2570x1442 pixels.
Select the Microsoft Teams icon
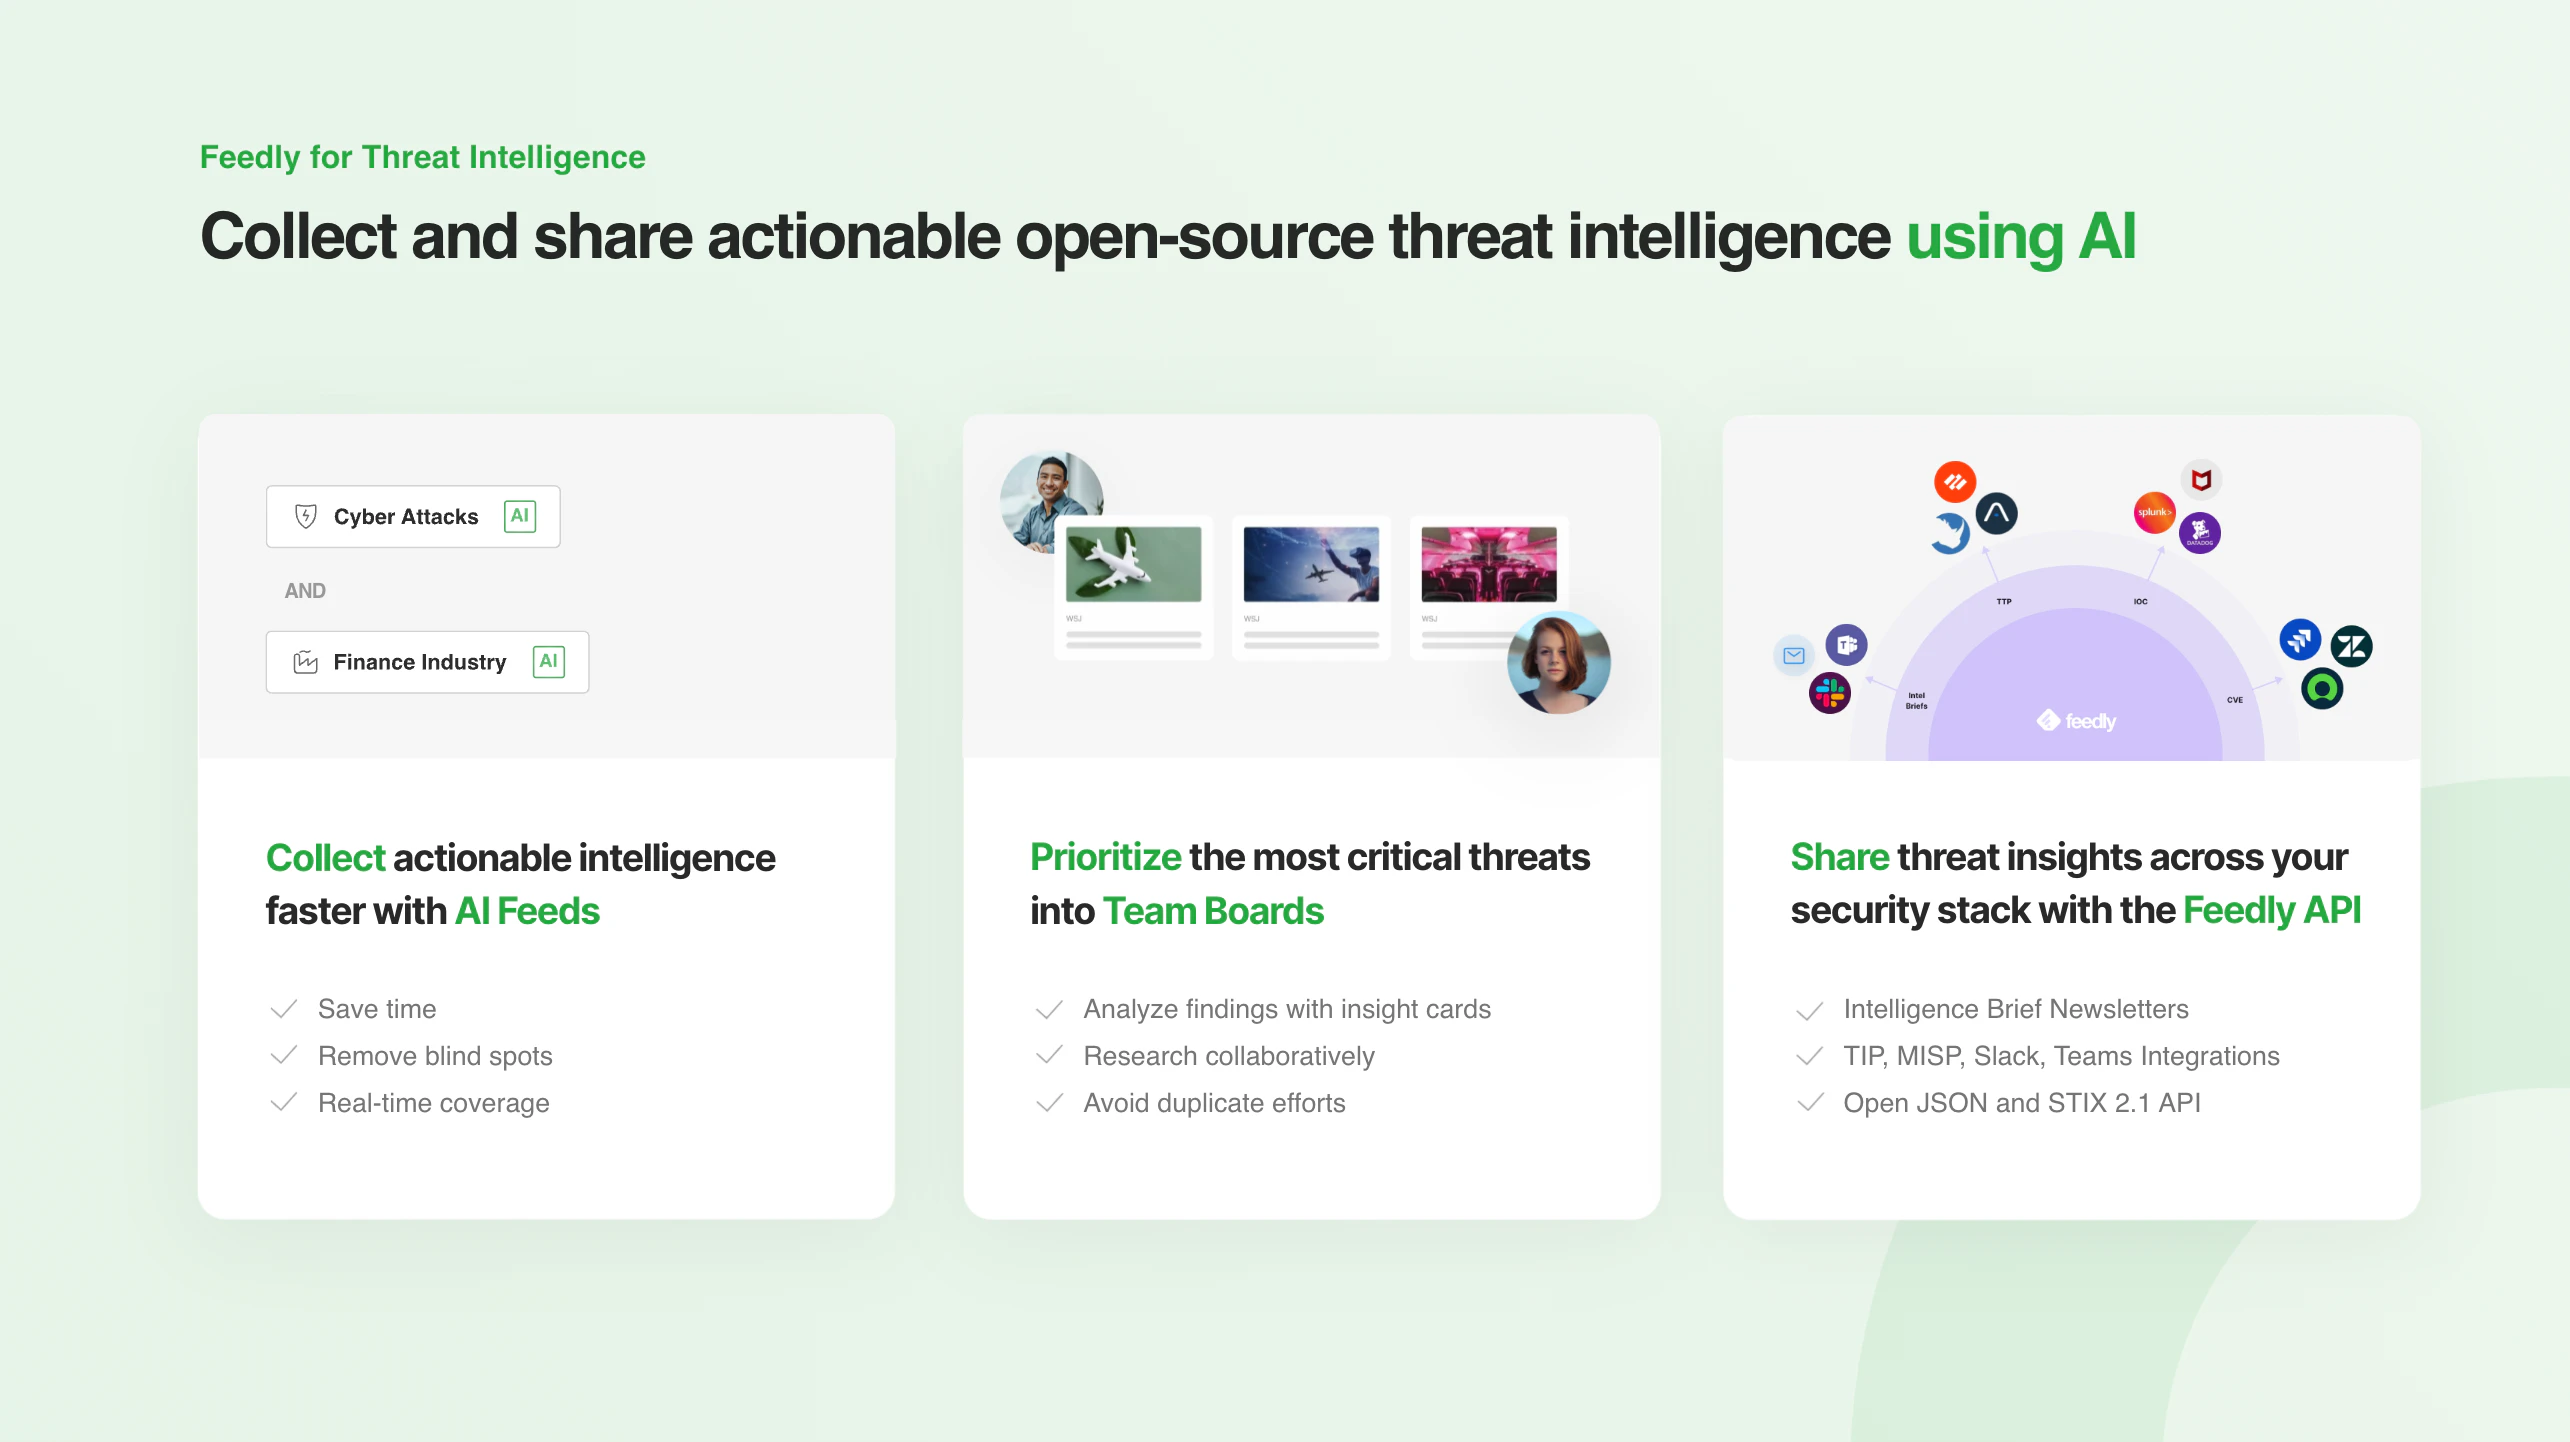point(1847,644)
